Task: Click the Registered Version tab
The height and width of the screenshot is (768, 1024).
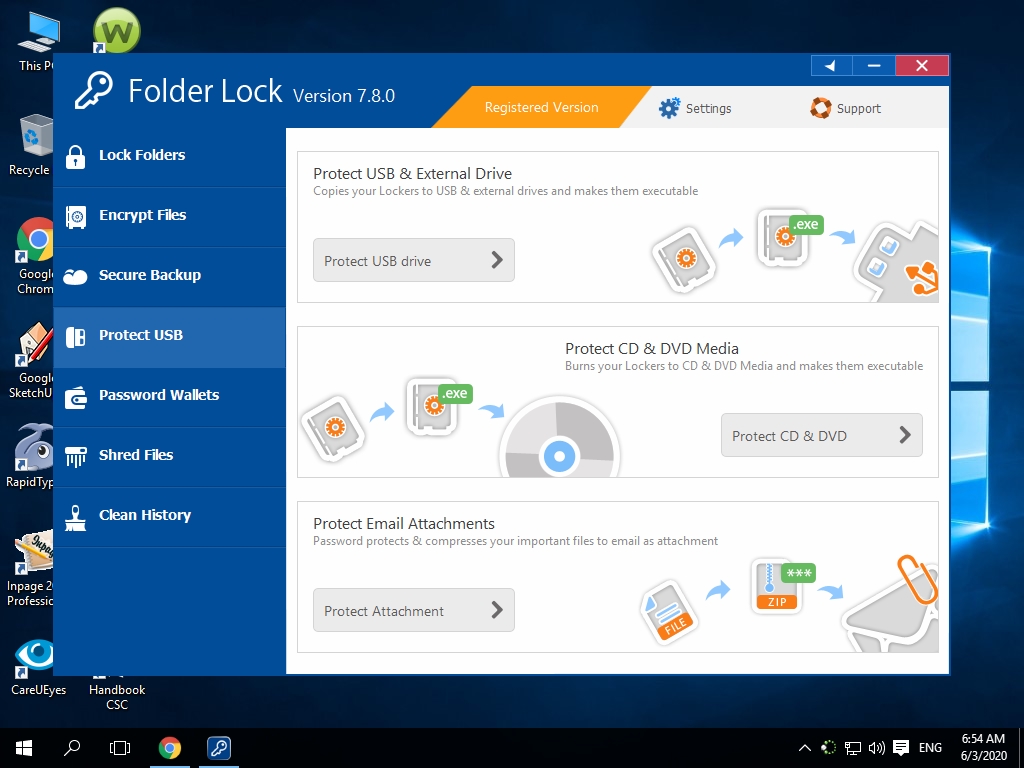Action: [x=541, y=107]
